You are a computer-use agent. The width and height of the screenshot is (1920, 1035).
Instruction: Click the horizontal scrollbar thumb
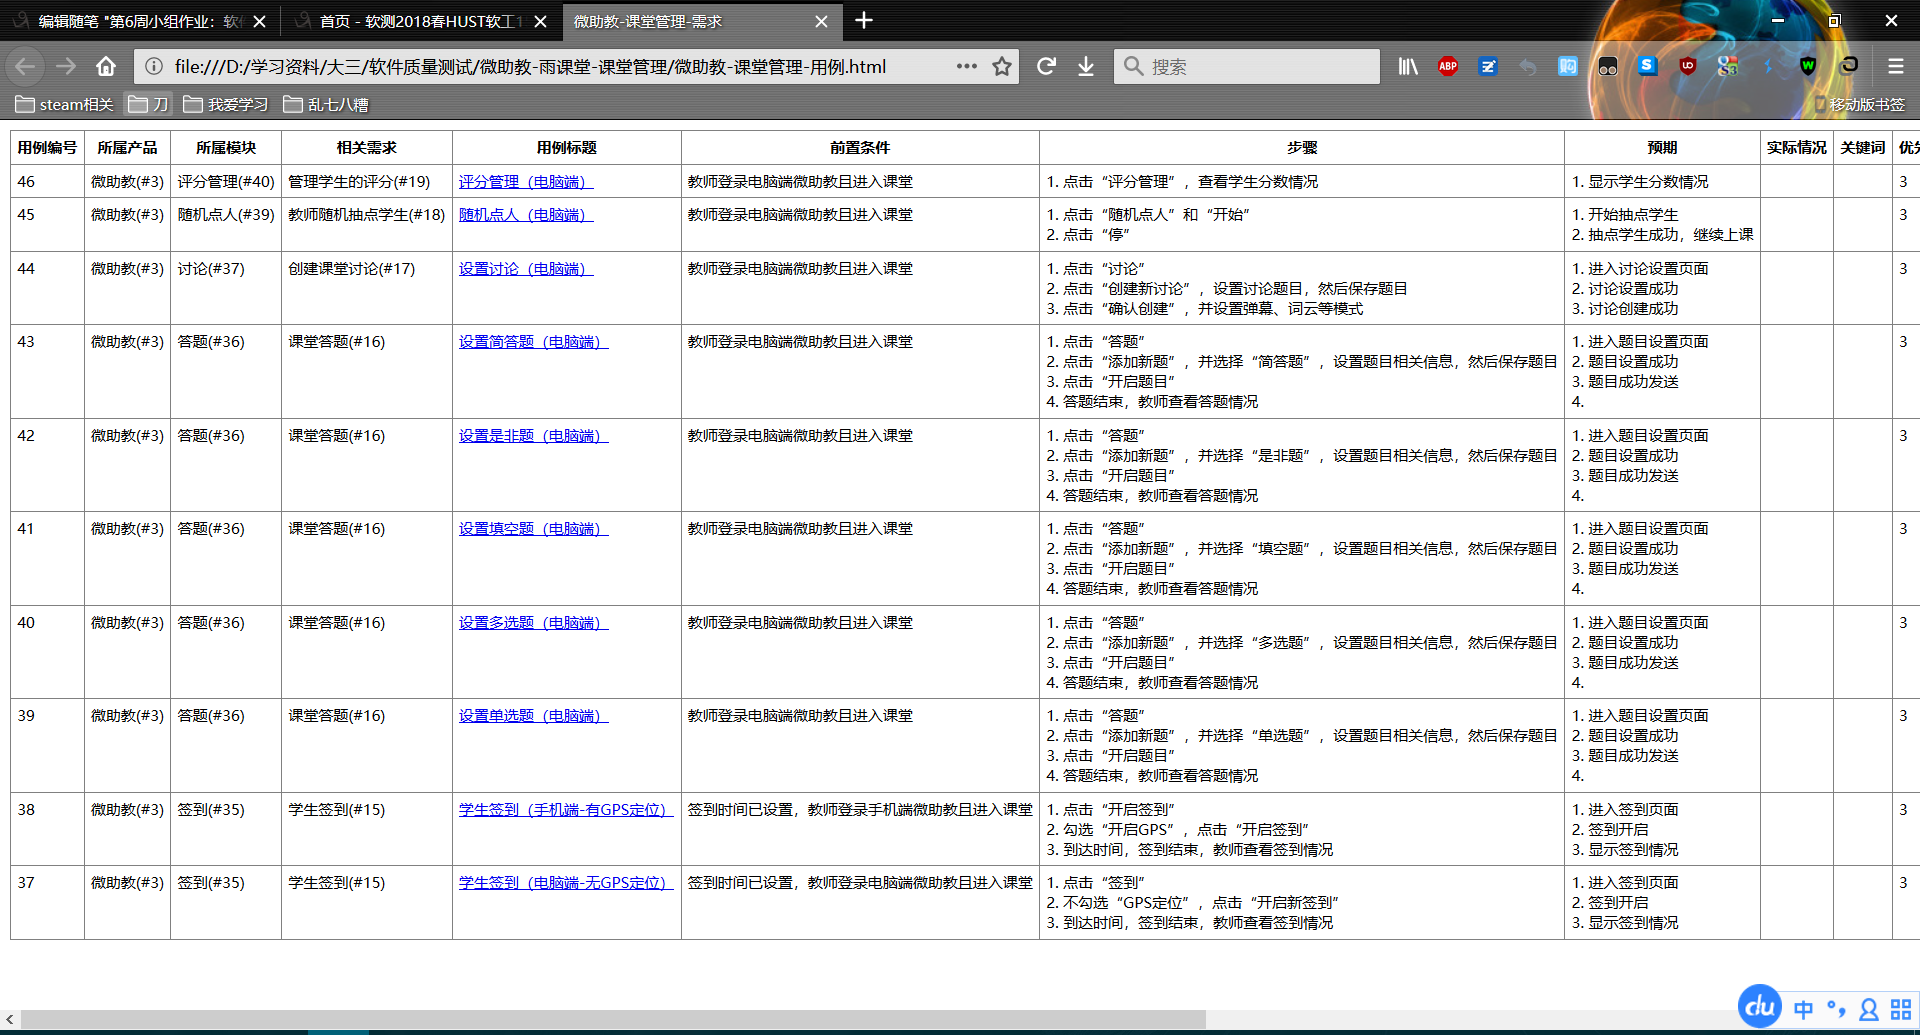tap(612, 1019)
